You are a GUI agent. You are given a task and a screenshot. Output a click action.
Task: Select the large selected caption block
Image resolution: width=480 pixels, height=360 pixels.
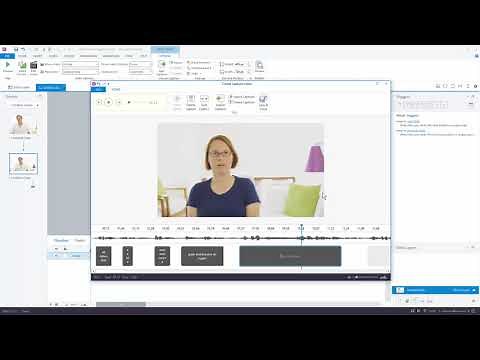pyautogui.click(x=290, y=256)
